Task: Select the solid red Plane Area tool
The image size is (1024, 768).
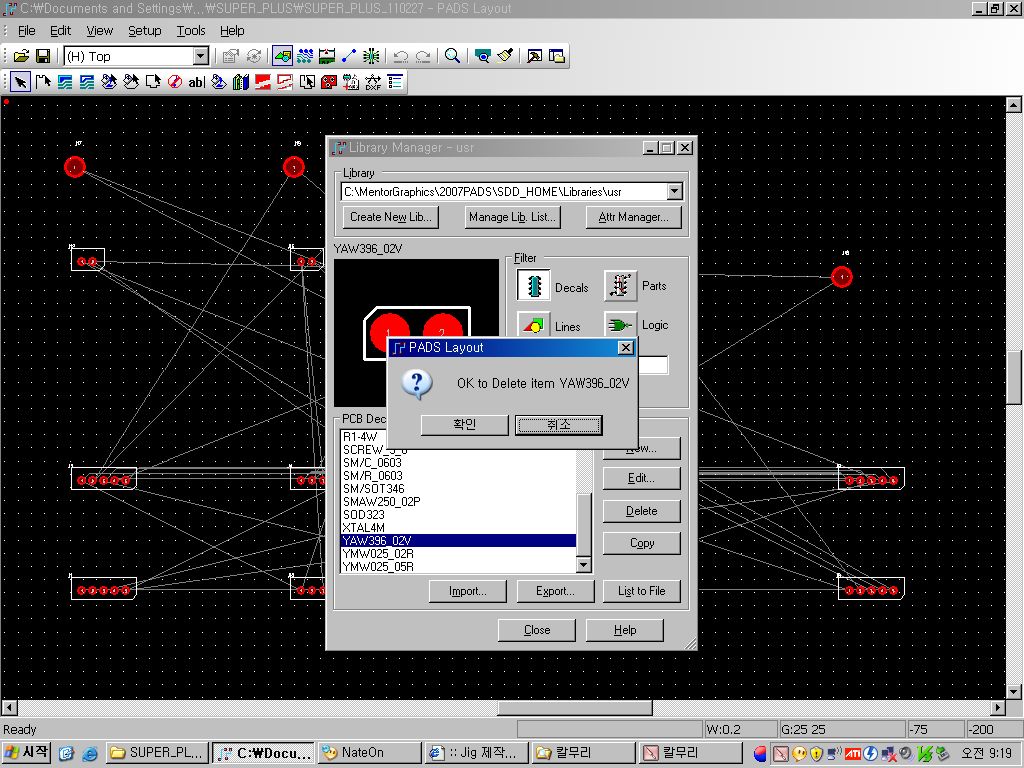Action: pos(263,82)
